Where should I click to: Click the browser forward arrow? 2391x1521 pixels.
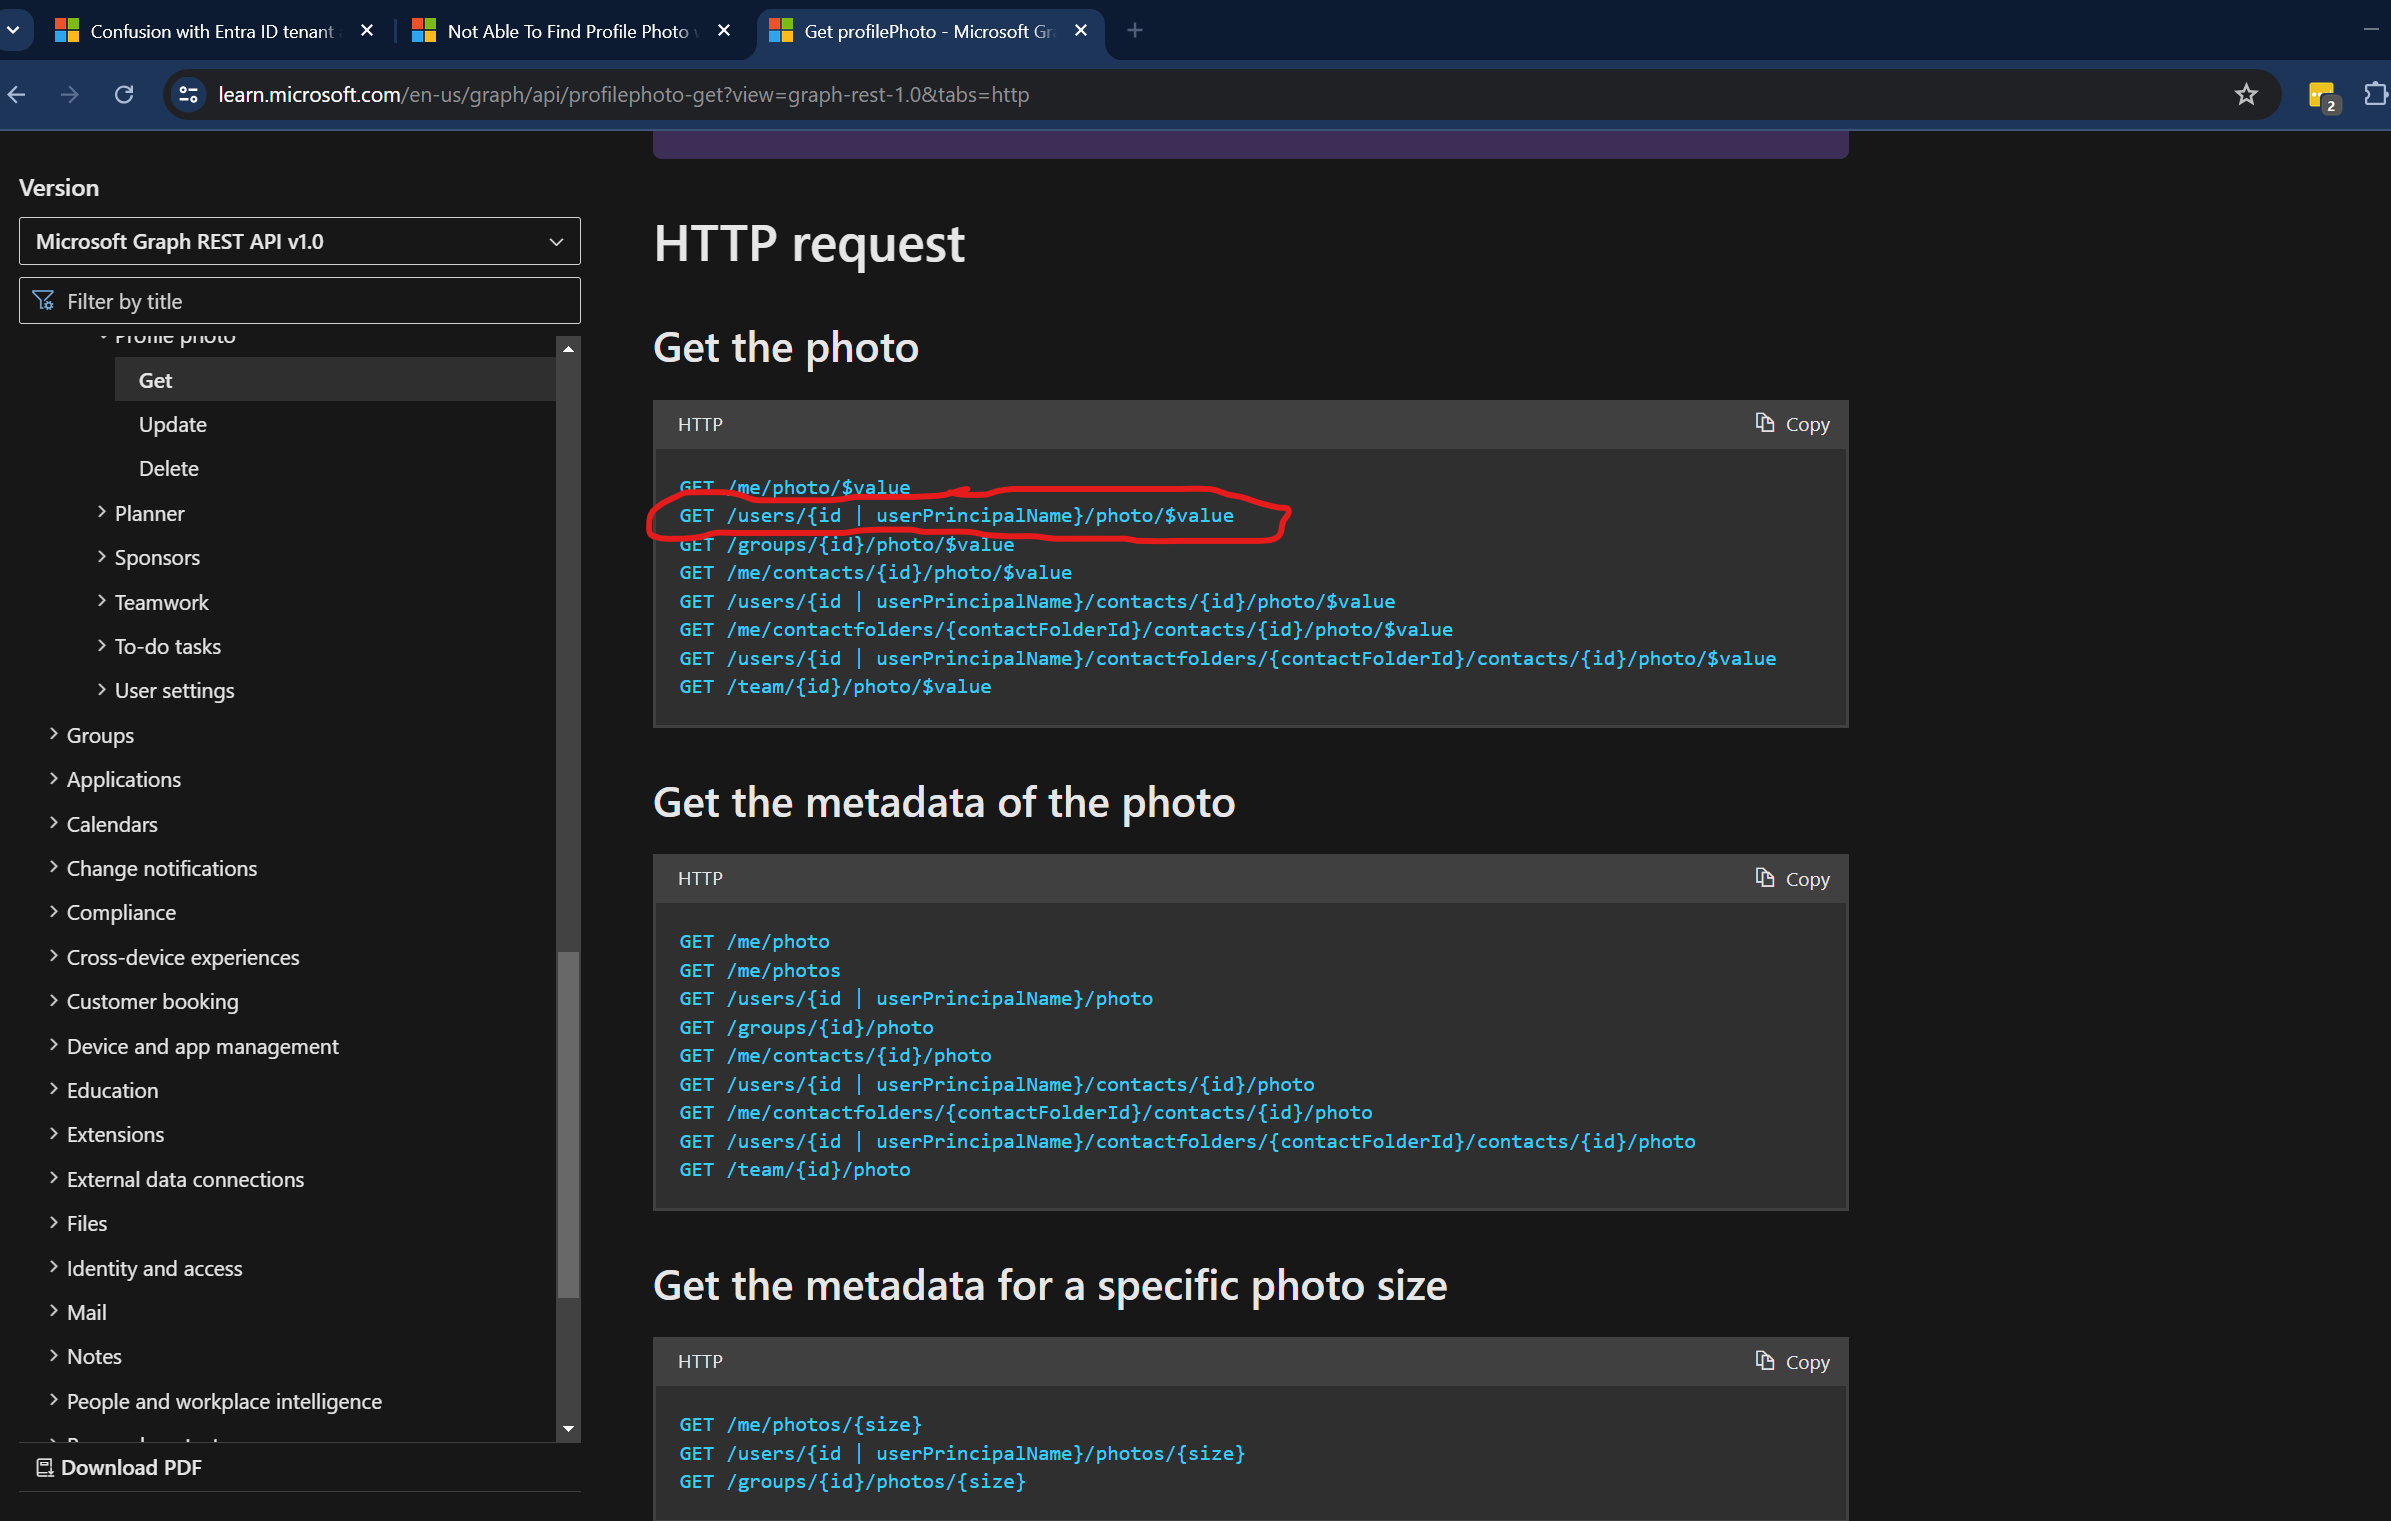pos(69,95)
